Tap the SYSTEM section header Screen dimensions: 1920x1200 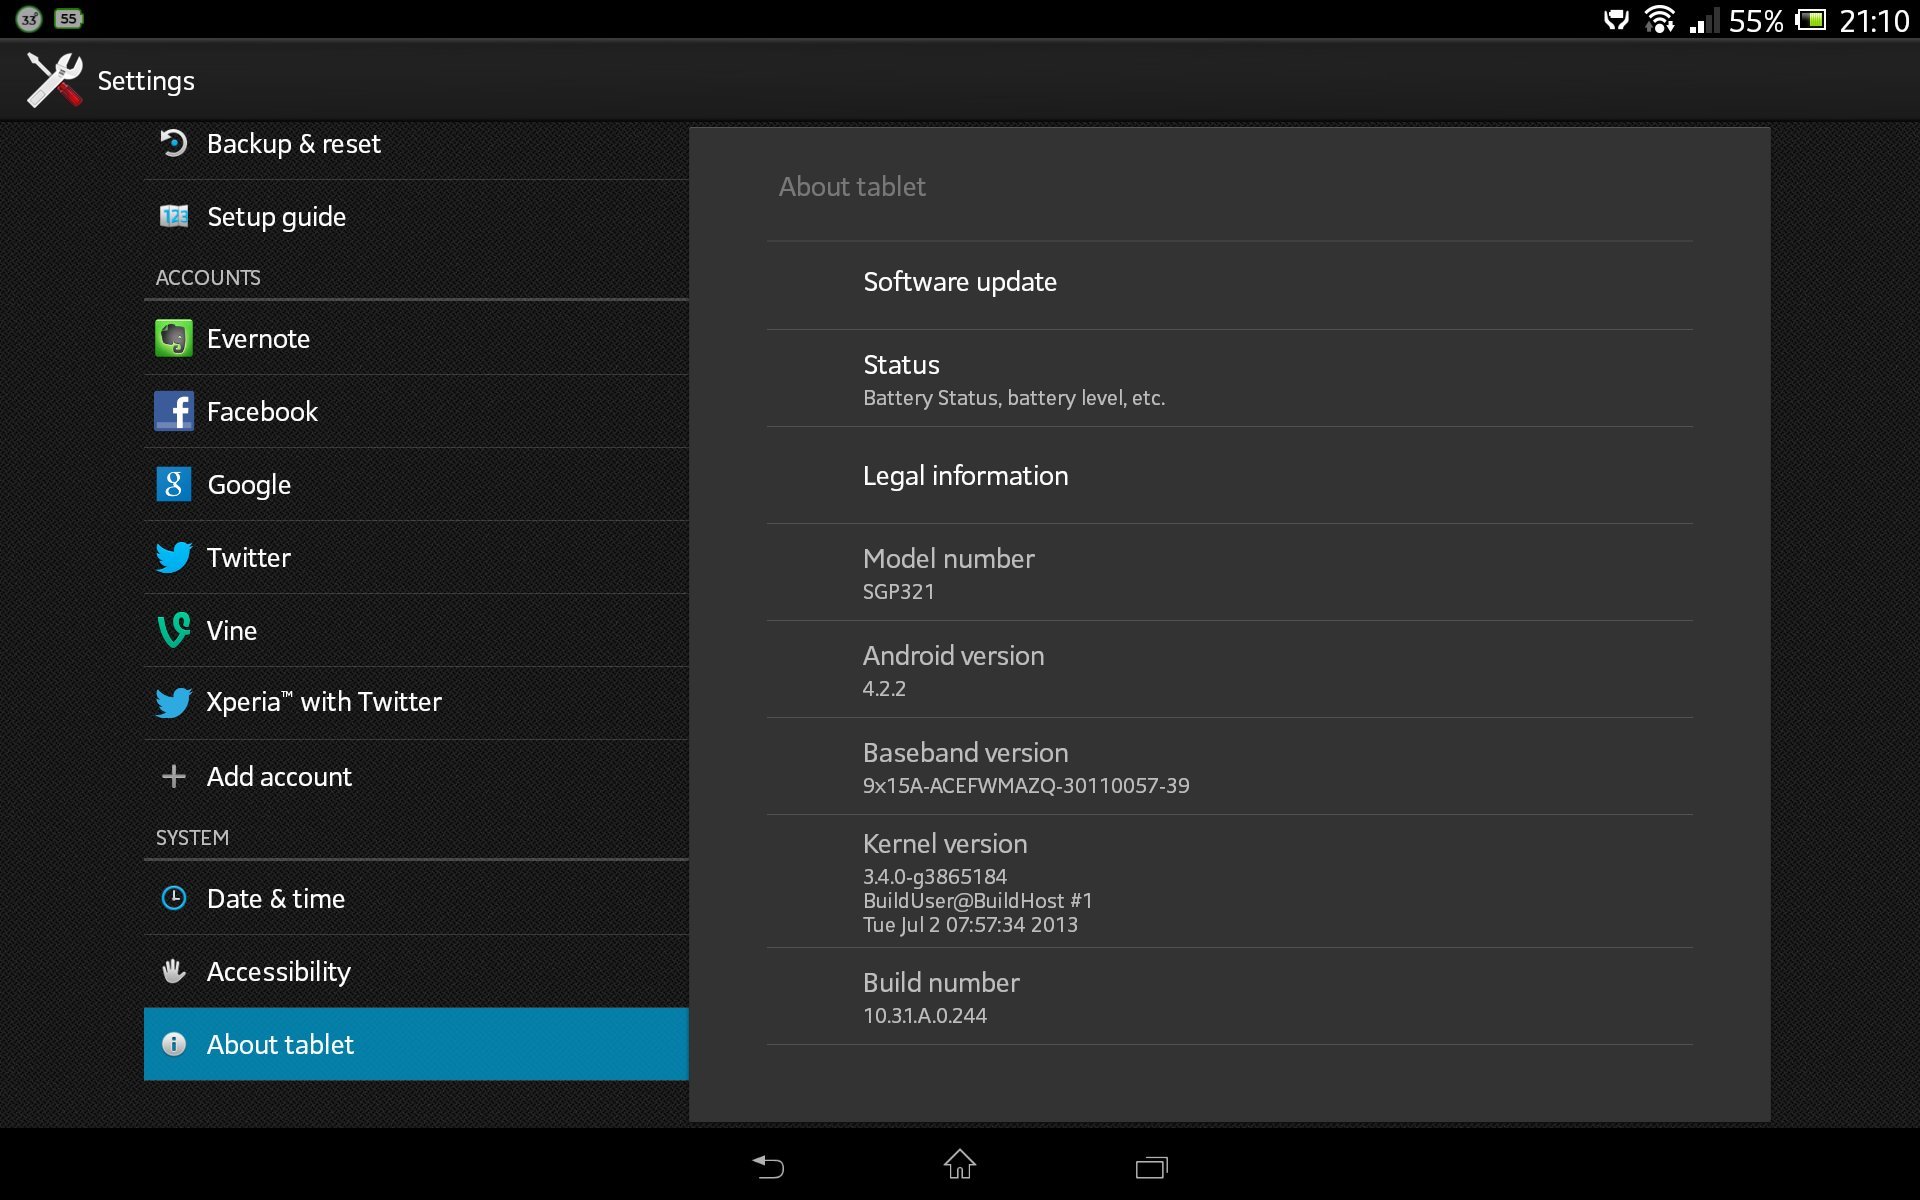pyautogui.click(x=192, y=838)
